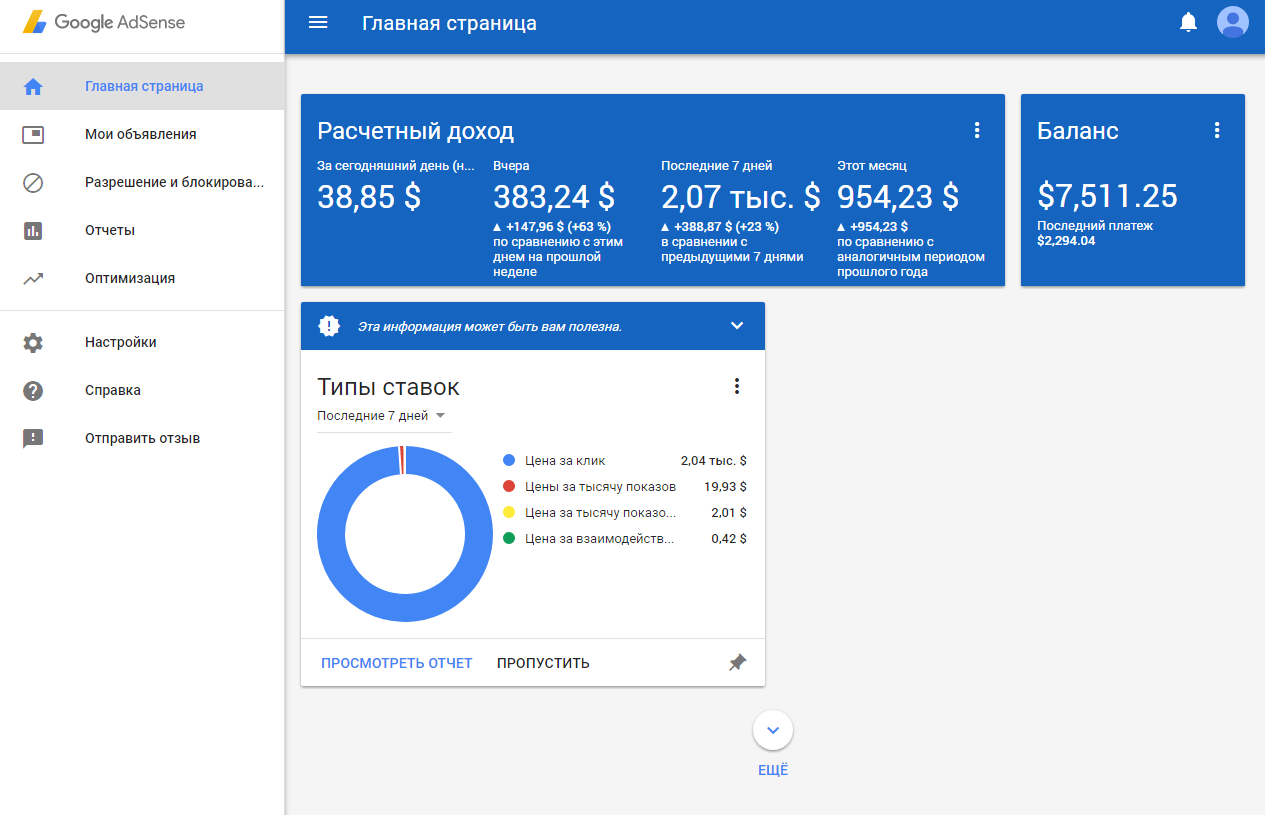The image size is (1265, 815).
Task: Expand the ЕЩЁ section
Action: 772,730
